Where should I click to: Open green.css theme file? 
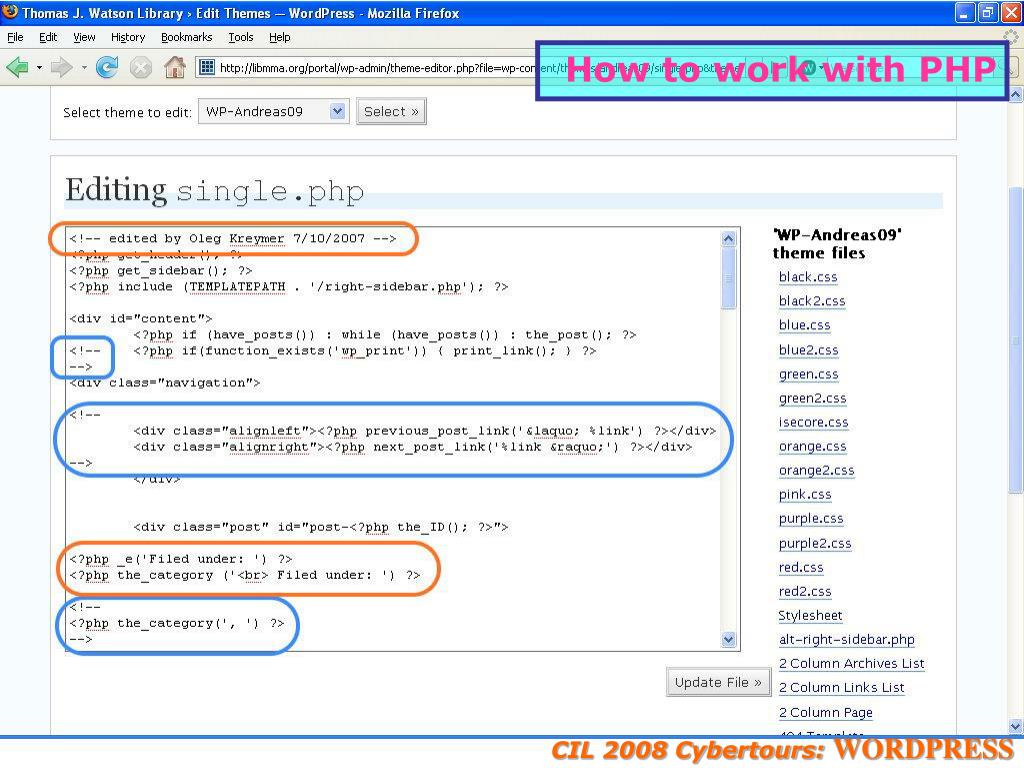tap(808, 374)
